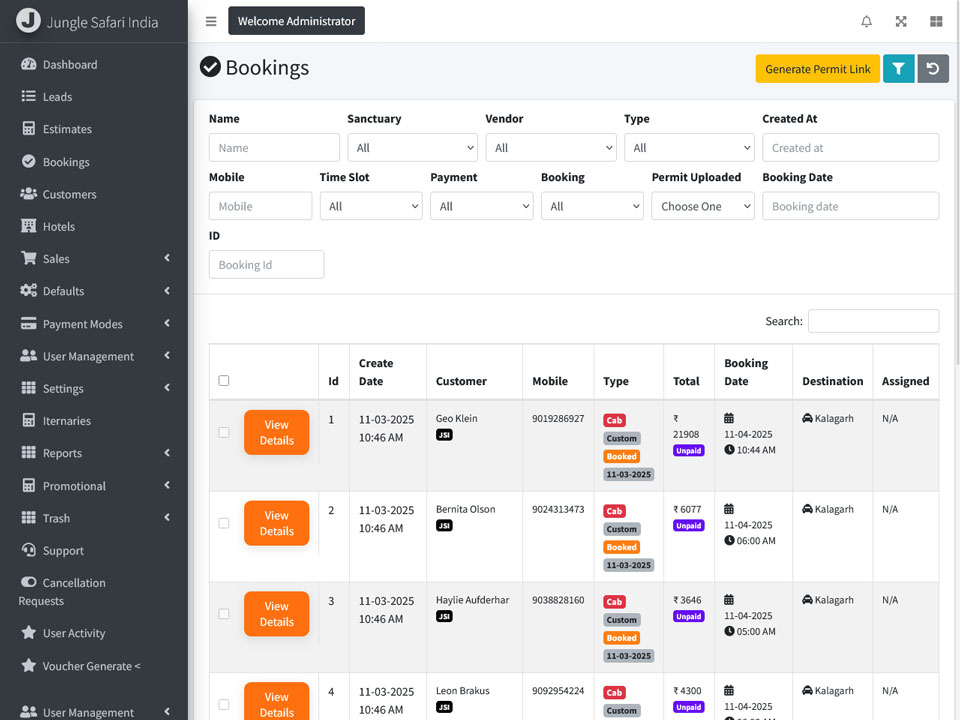The height and width of the screenshot is (720, 960).
Task: Expand the Settings submenu chevron
Action: (167, 388)
